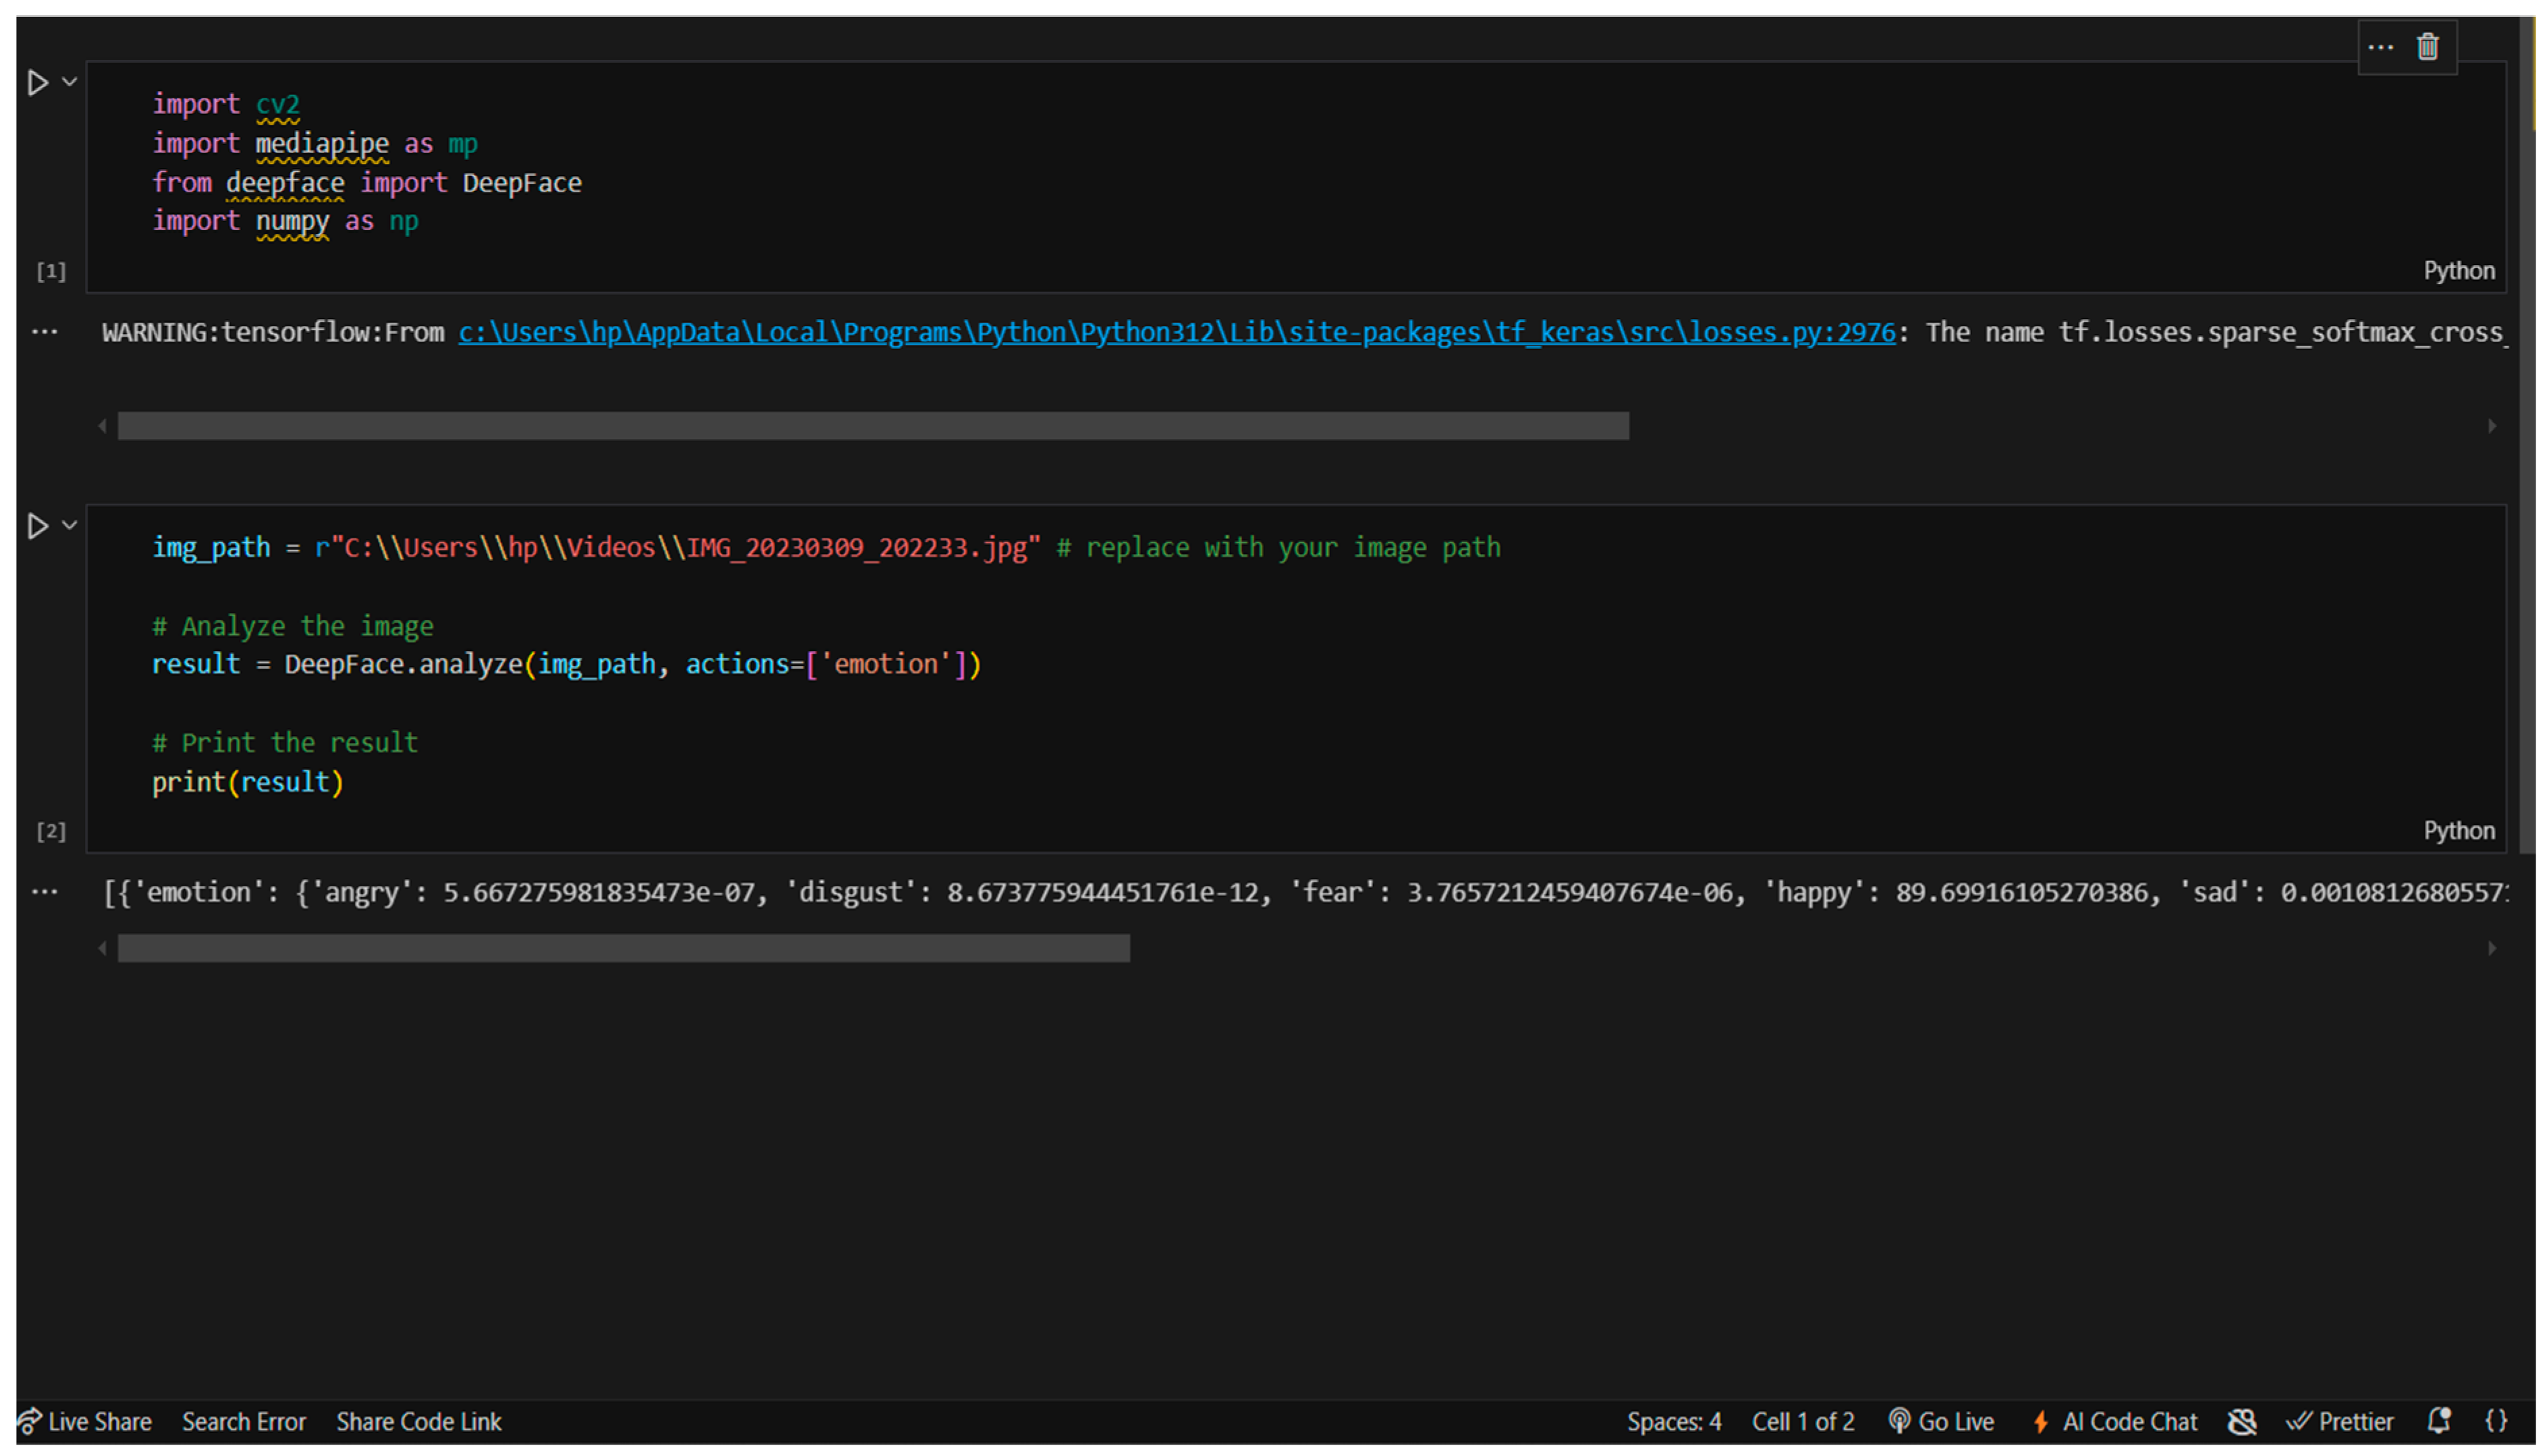This screenshot has height=1456, width=2547.
Task: Open the losses.py:2976 file link
Action: pos(1176,332)
